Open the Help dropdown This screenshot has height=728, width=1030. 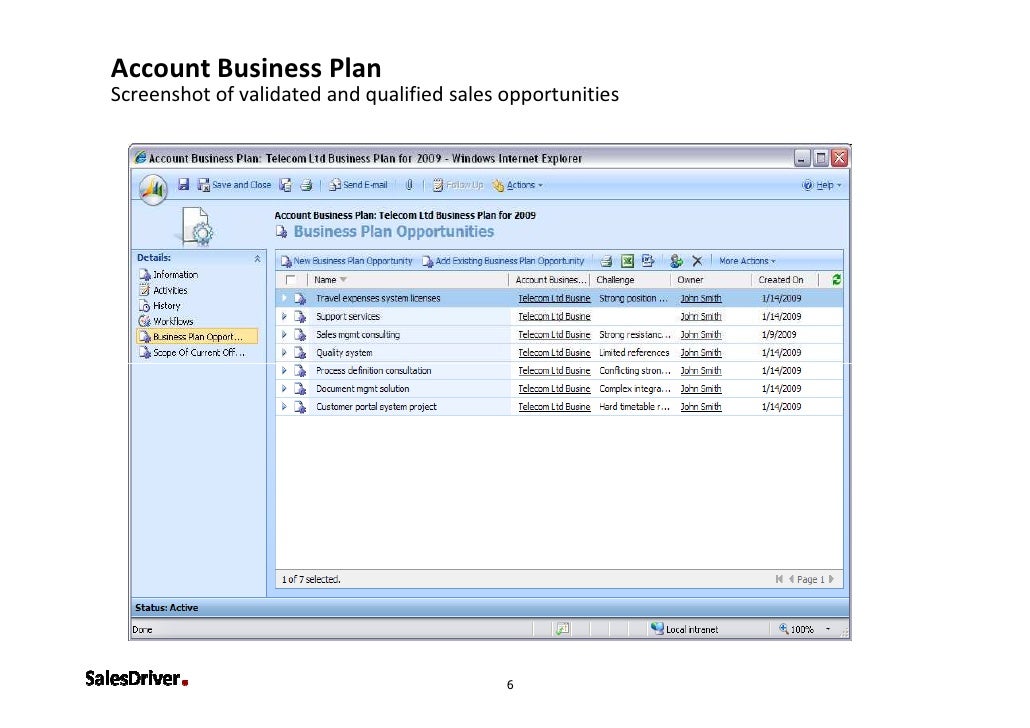pyautogui.click(x=822, y=185)
